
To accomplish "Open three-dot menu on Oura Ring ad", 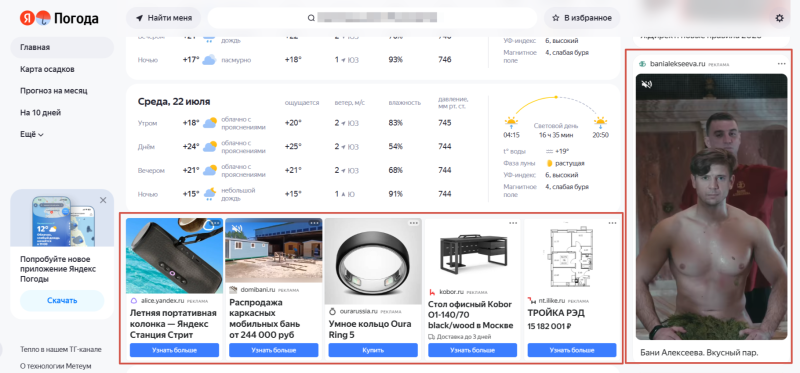I will click(x=413, y=223).
